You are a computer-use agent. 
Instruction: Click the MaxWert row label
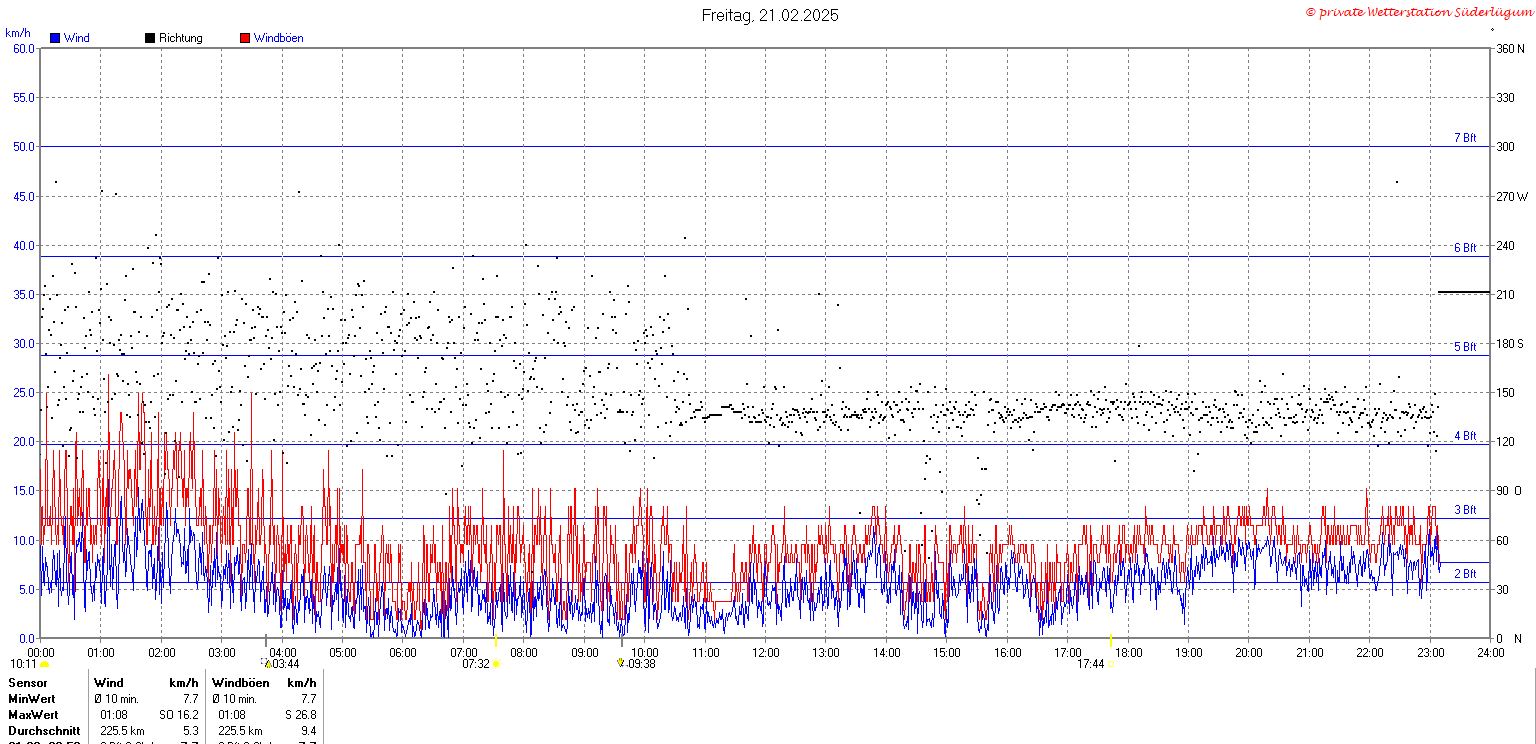click(33, 714)
